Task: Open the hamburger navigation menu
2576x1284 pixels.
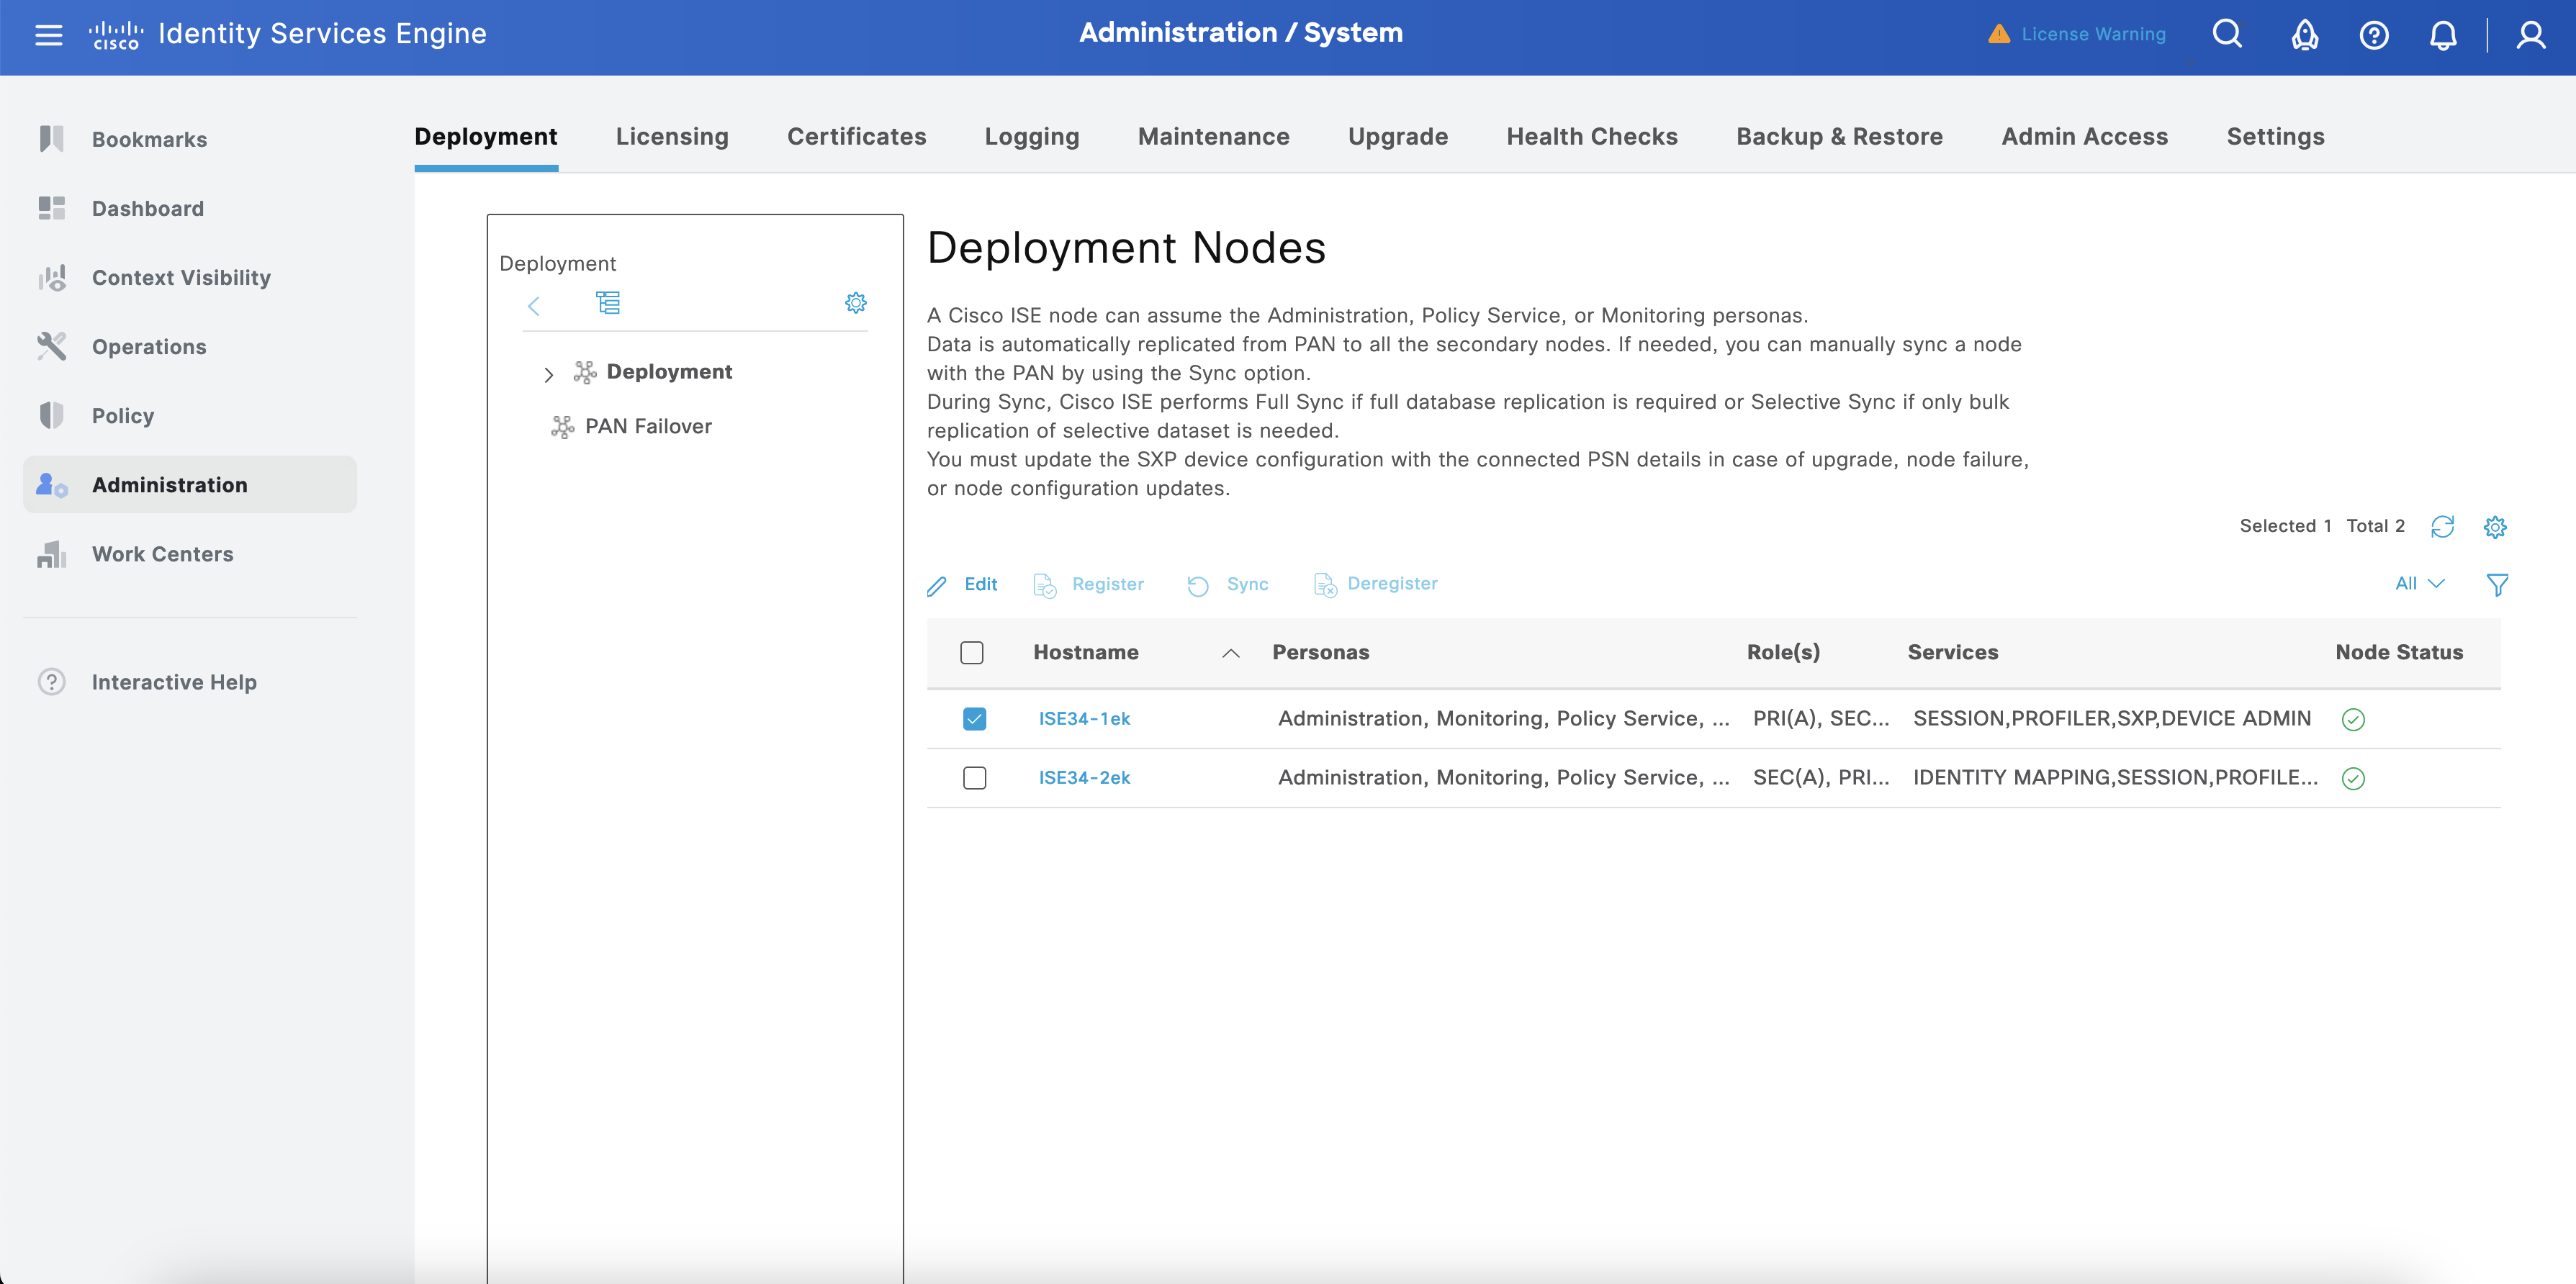Action: pos(48,35)
